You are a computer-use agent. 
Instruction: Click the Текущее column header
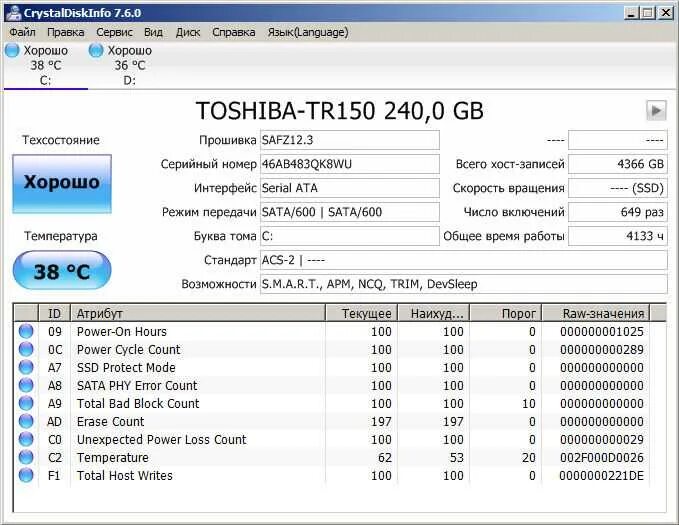coord(361,313)
